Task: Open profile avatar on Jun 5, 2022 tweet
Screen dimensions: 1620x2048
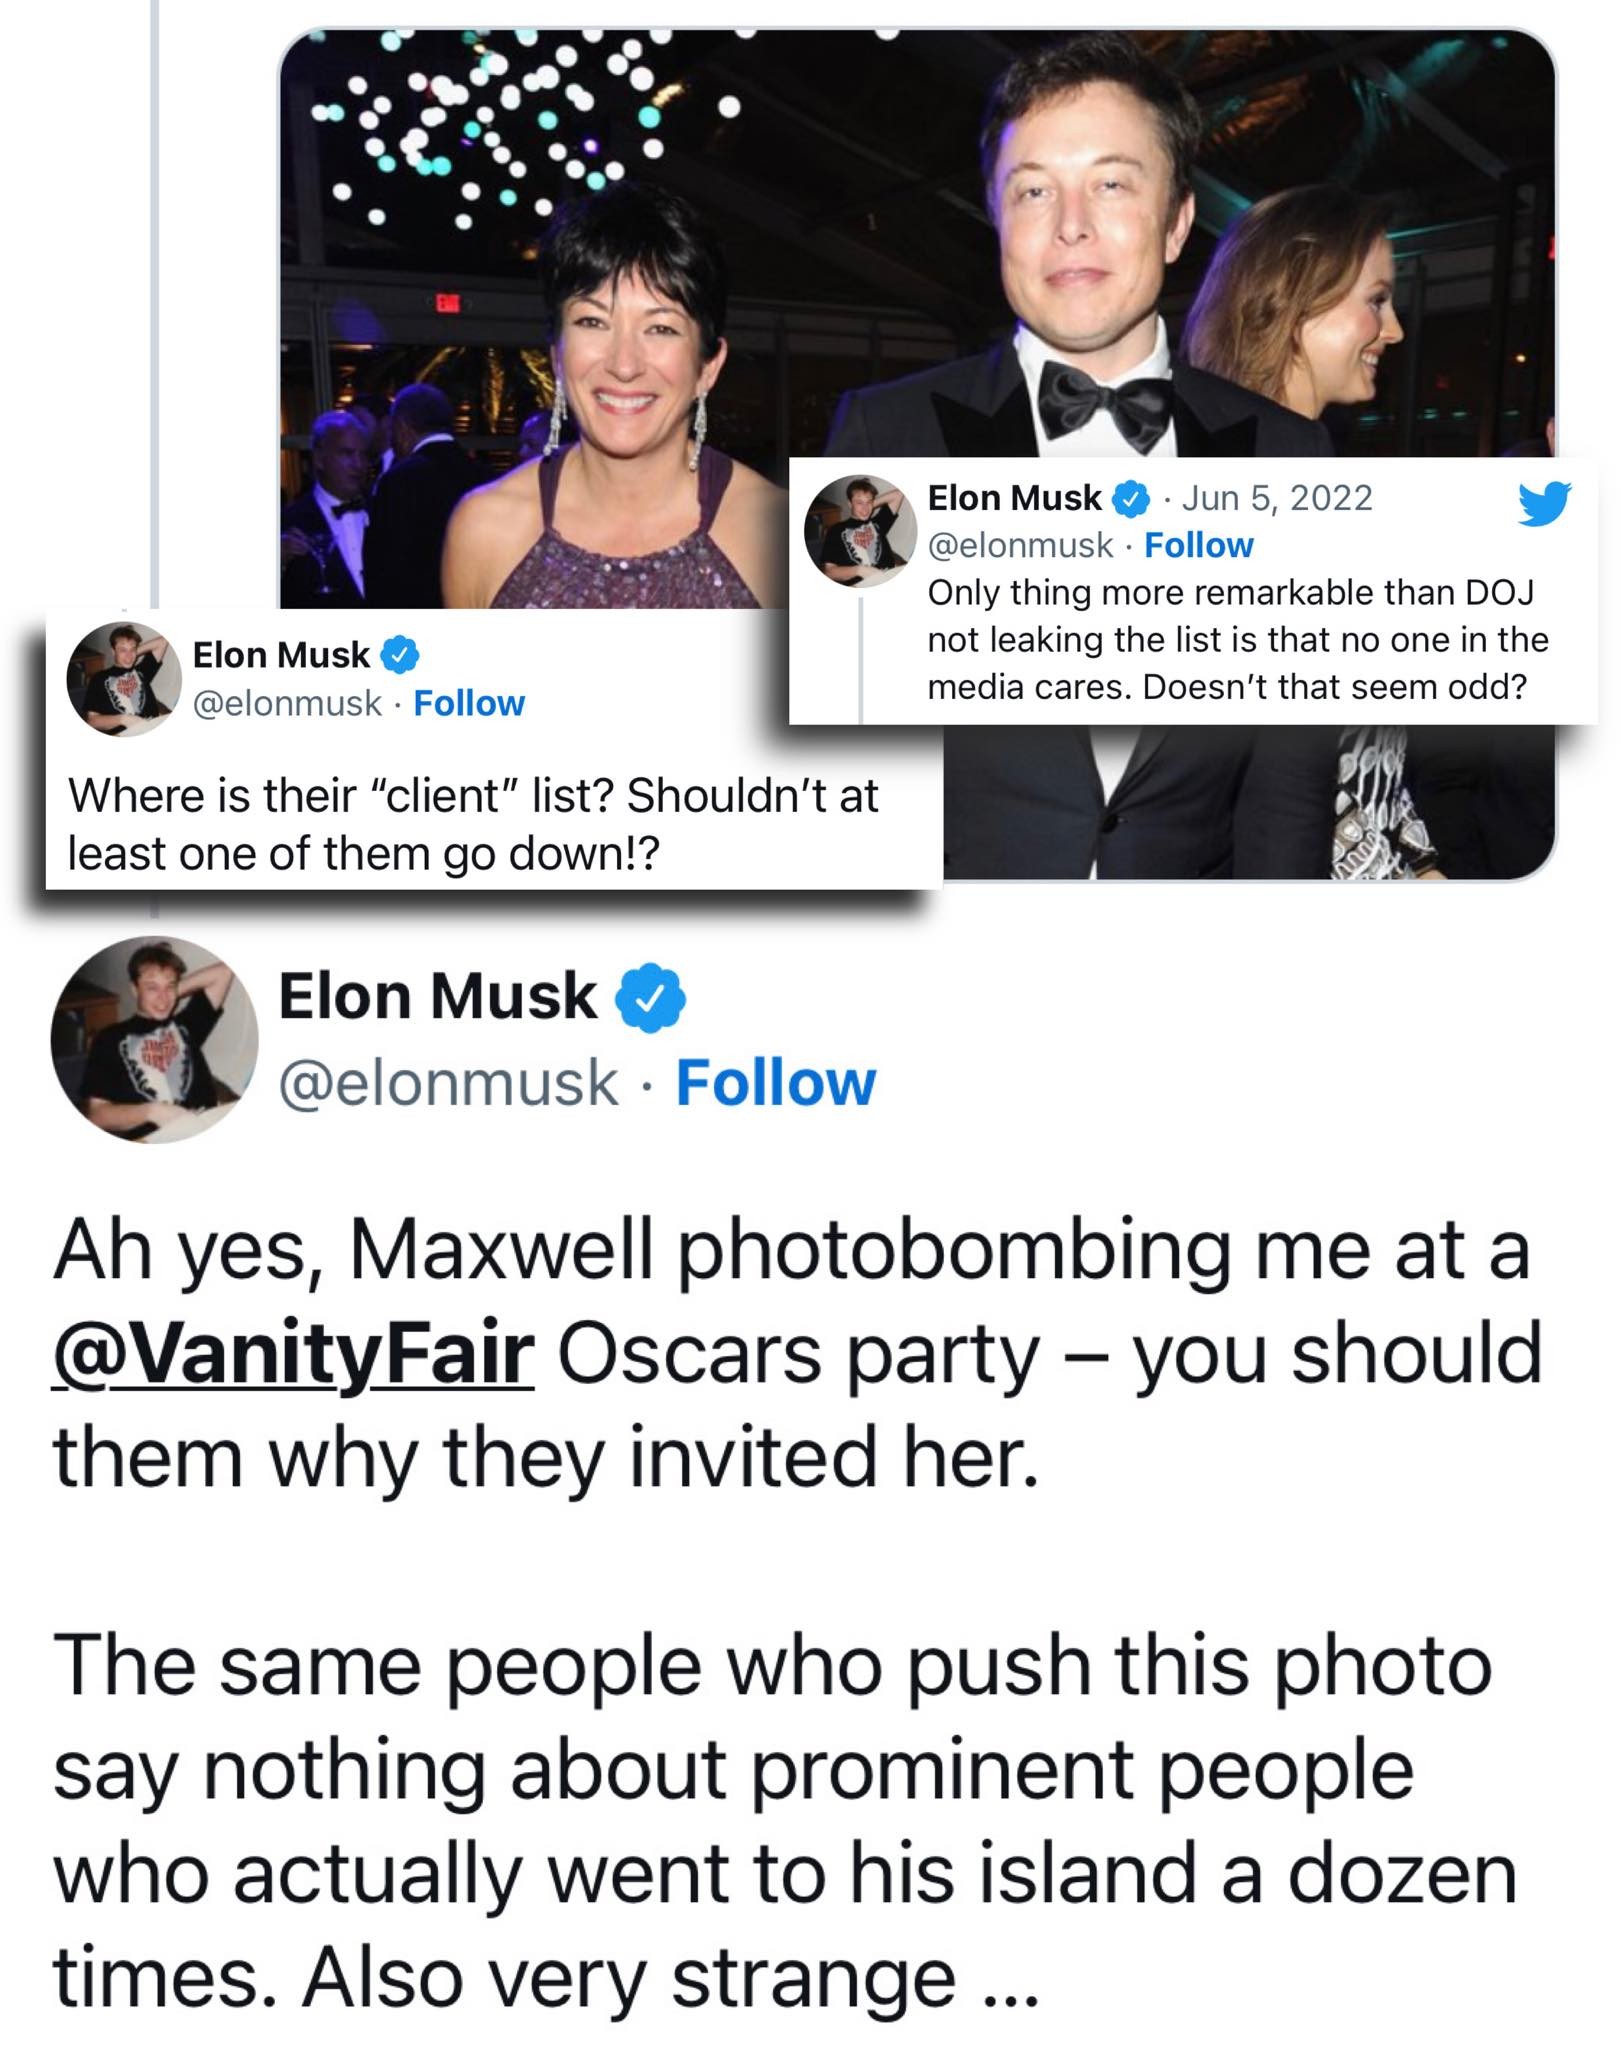Action: (x=862, y=530)
